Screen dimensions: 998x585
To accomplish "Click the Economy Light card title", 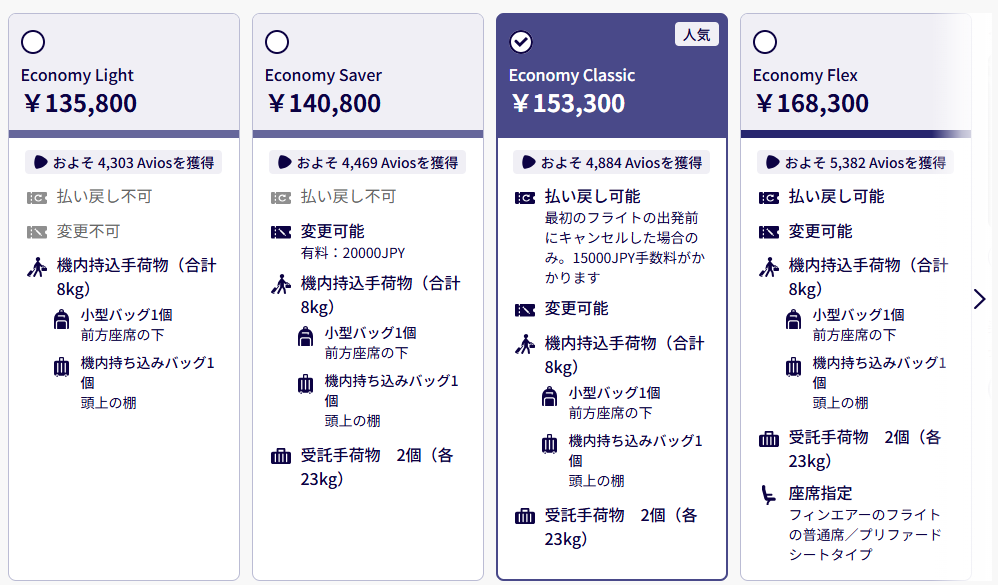I will [78, 75].
